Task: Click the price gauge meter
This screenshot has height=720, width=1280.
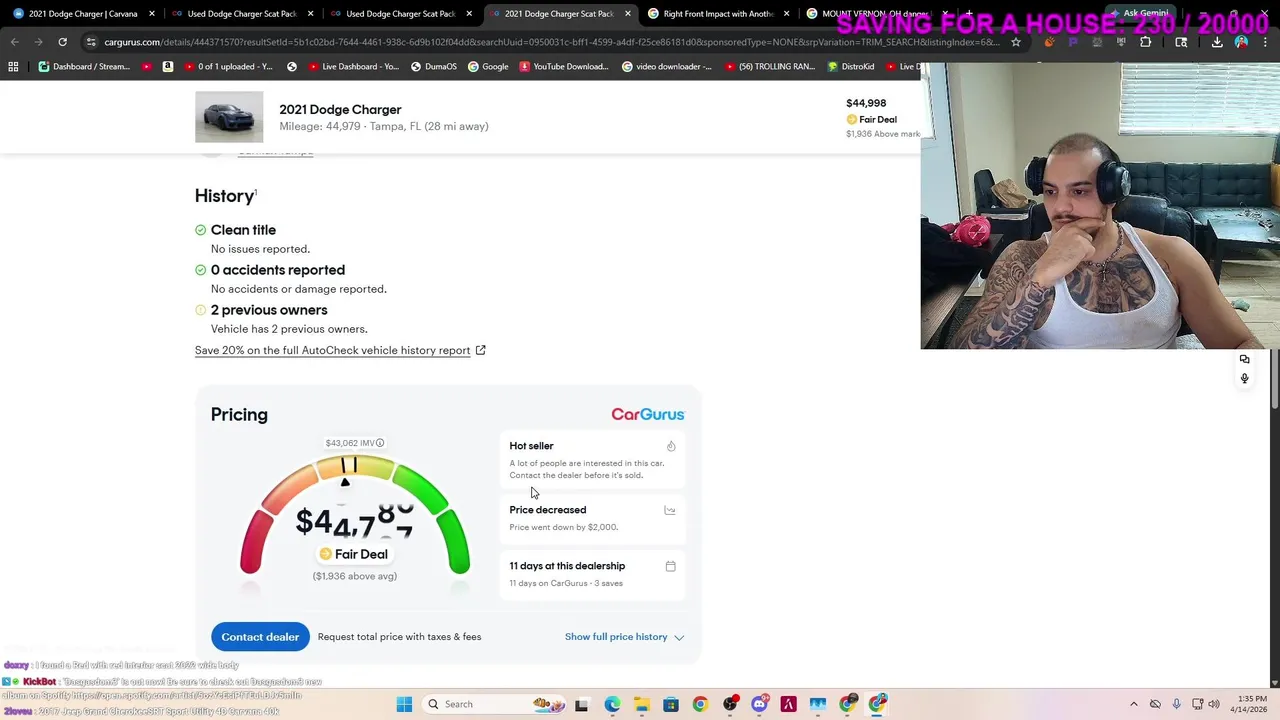Action: coord(355,515)
